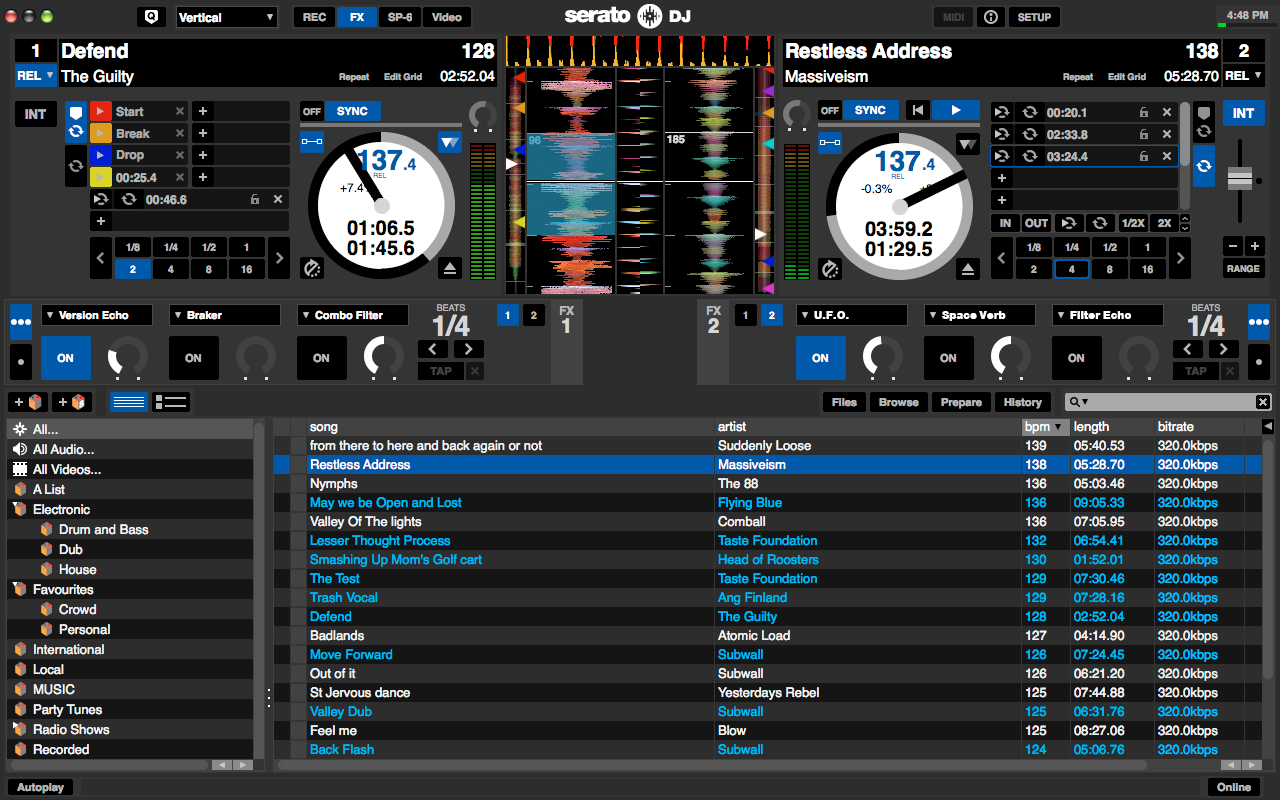Open the help info panel

coord(990,17)
